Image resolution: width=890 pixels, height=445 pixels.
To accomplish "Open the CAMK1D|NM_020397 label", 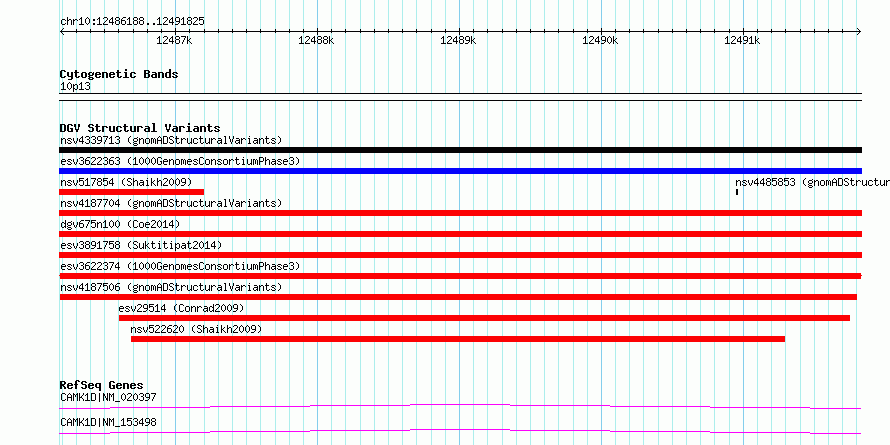I will [x=108, y=397].
